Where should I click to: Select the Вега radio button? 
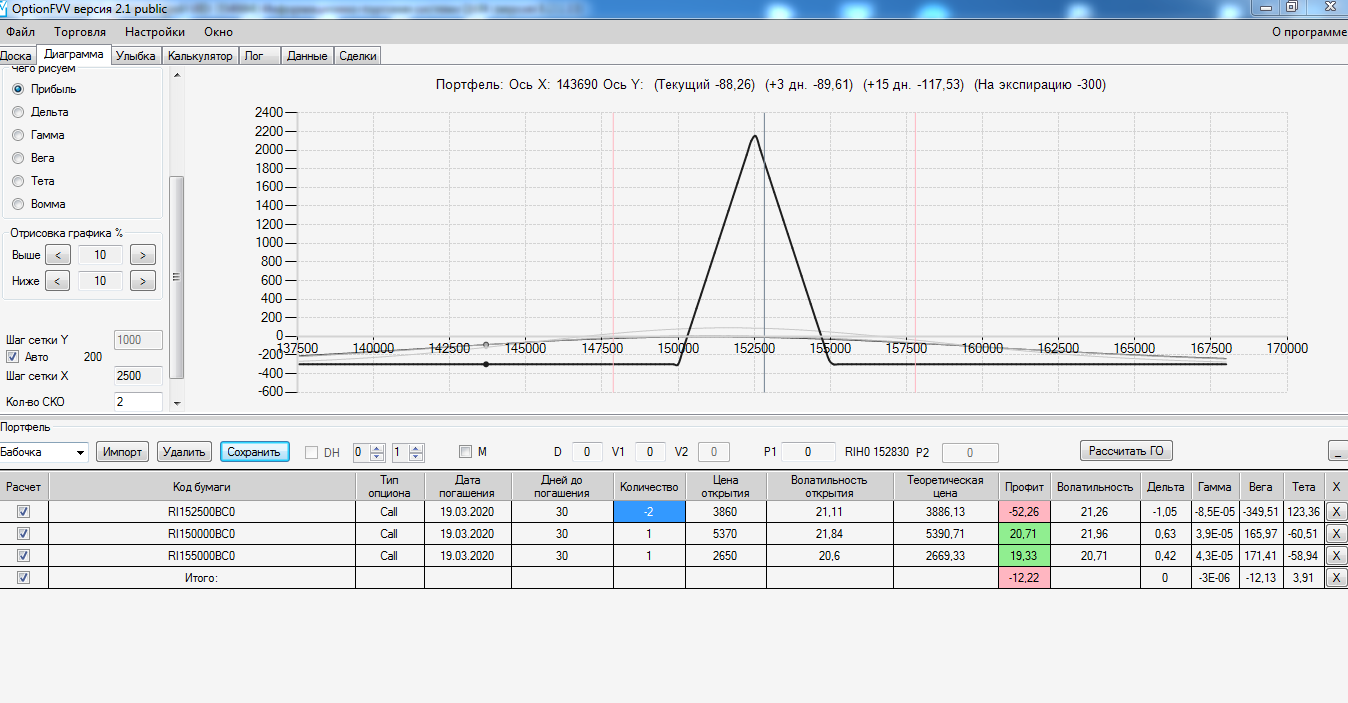tap(18, 158)
